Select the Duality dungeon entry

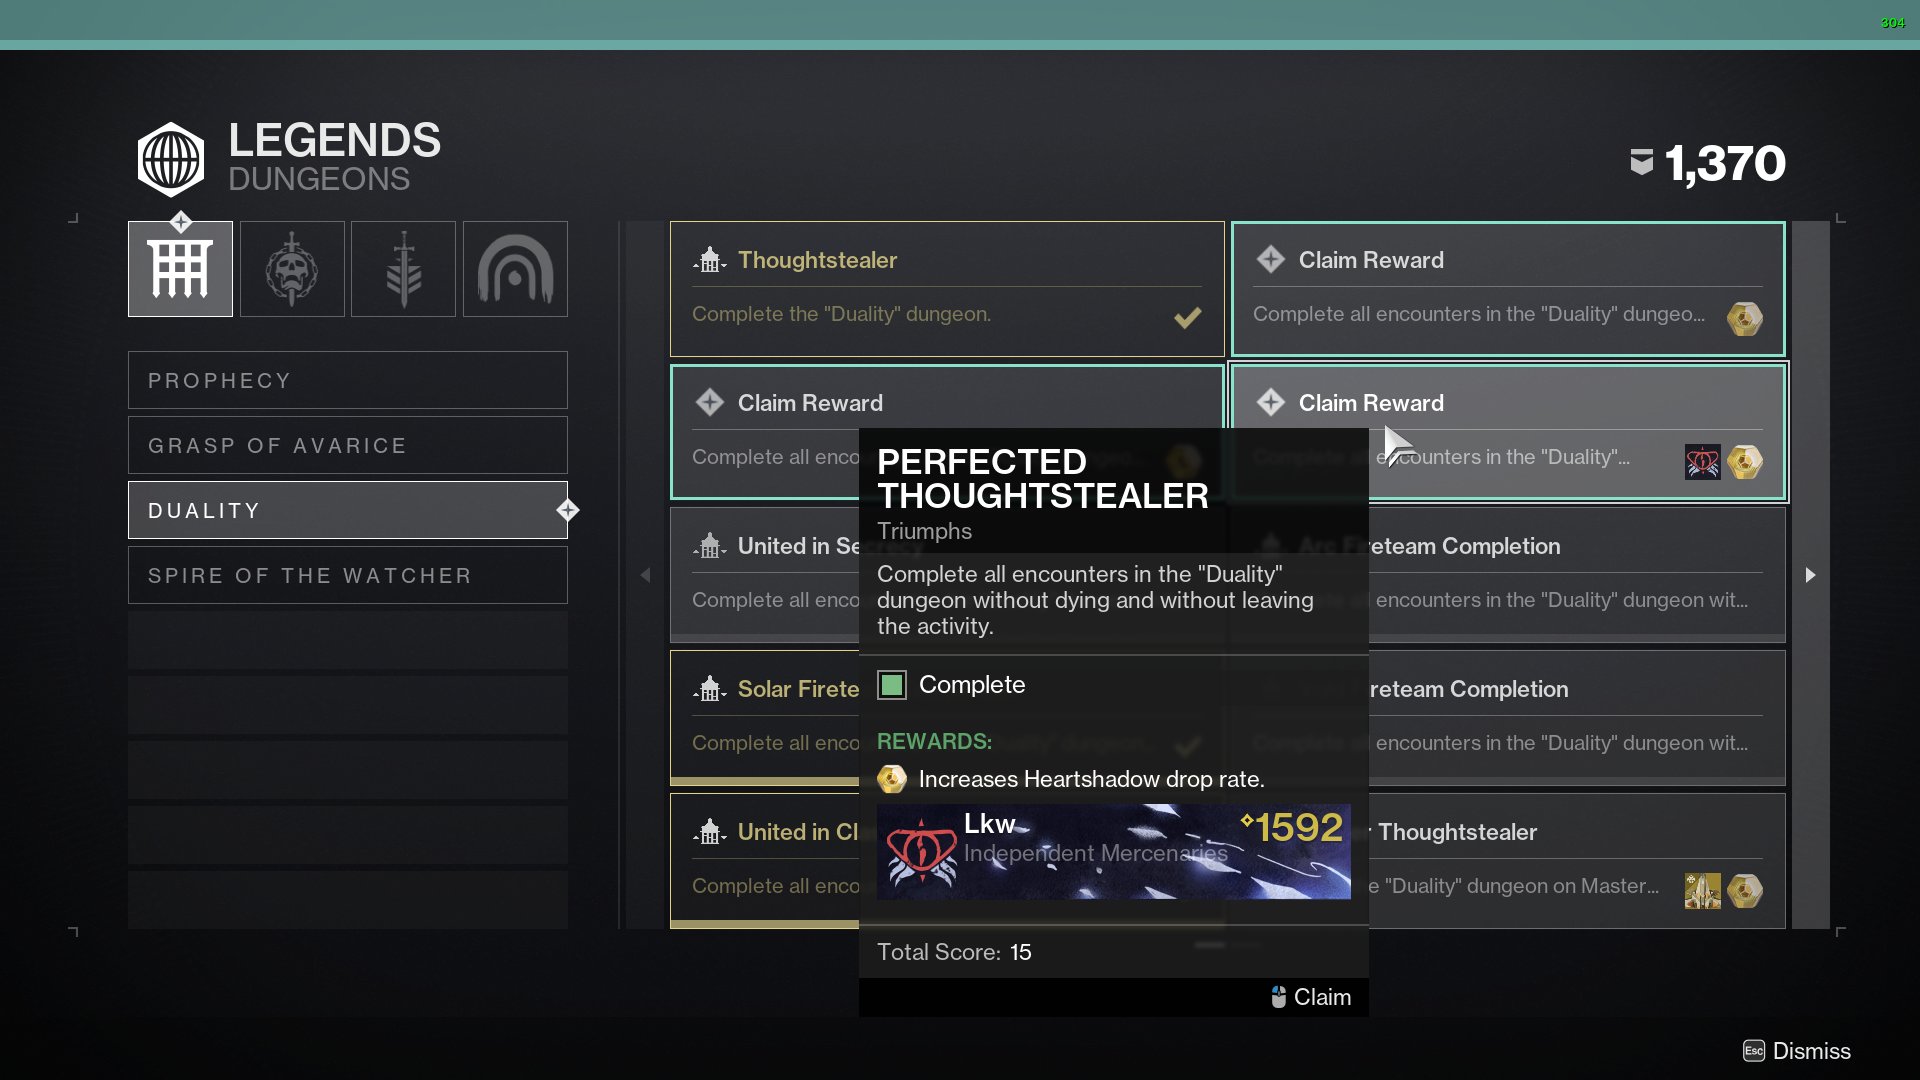click(x=348, y=510)
